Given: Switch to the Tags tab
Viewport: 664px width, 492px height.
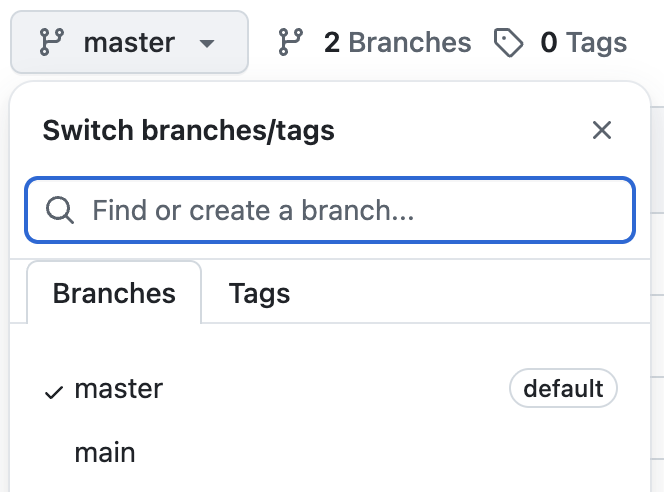Looking at the screenshot, I should tap(259, 293).
